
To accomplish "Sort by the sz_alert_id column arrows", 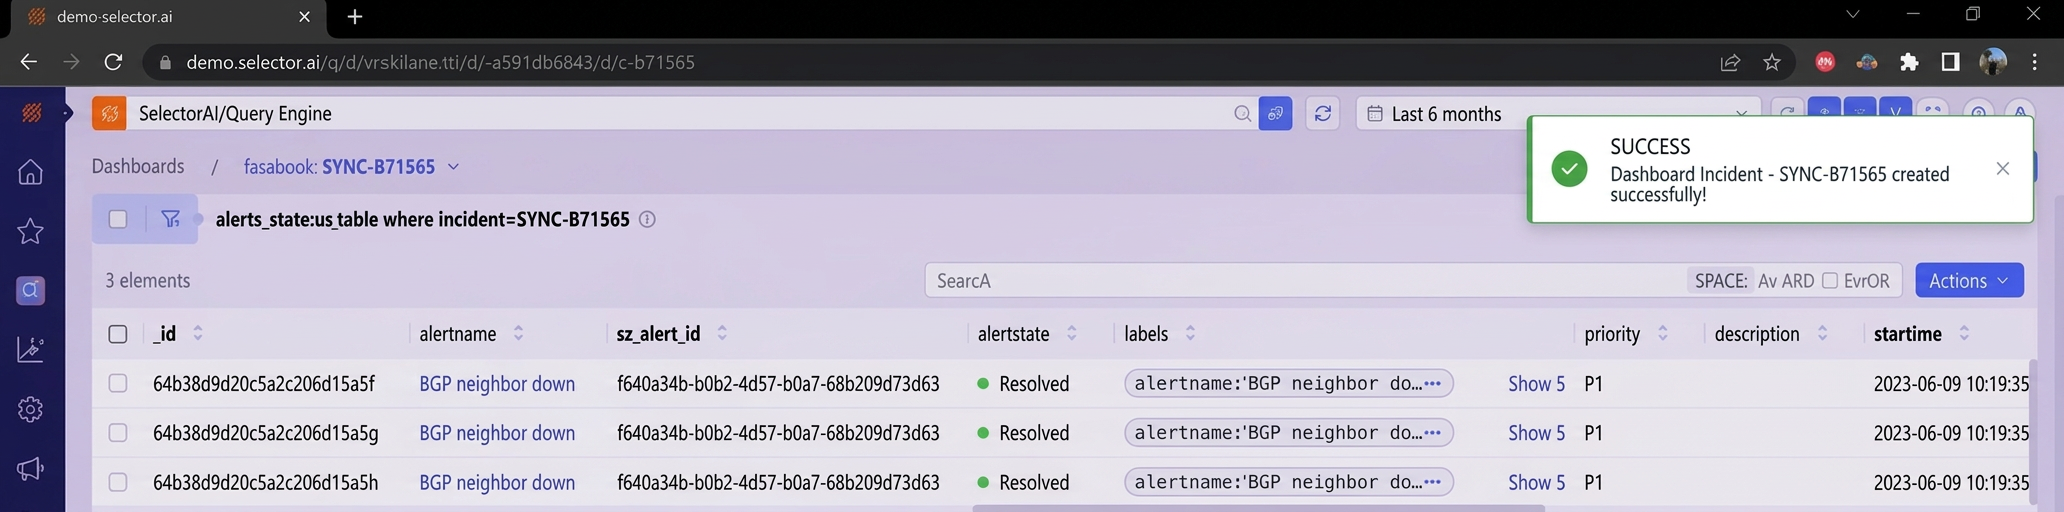I will 722,334.
